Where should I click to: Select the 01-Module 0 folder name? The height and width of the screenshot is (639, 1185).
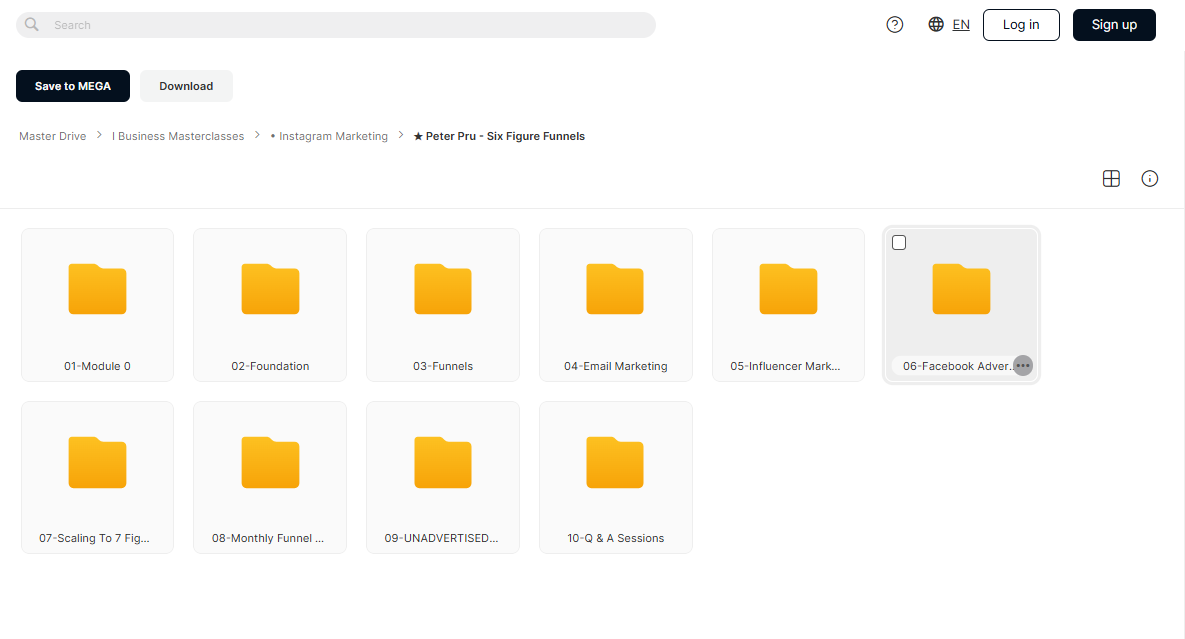pos(97,366)
